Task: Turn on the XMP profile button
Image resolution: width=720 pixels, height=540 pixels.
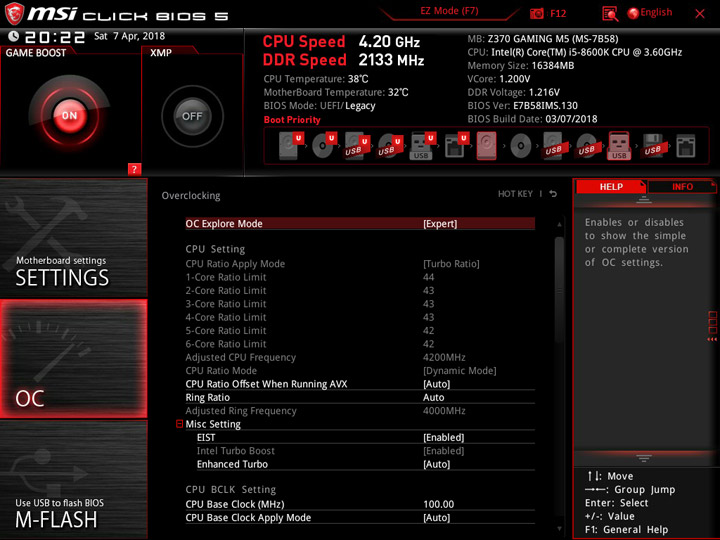Action: pos(192,116)
